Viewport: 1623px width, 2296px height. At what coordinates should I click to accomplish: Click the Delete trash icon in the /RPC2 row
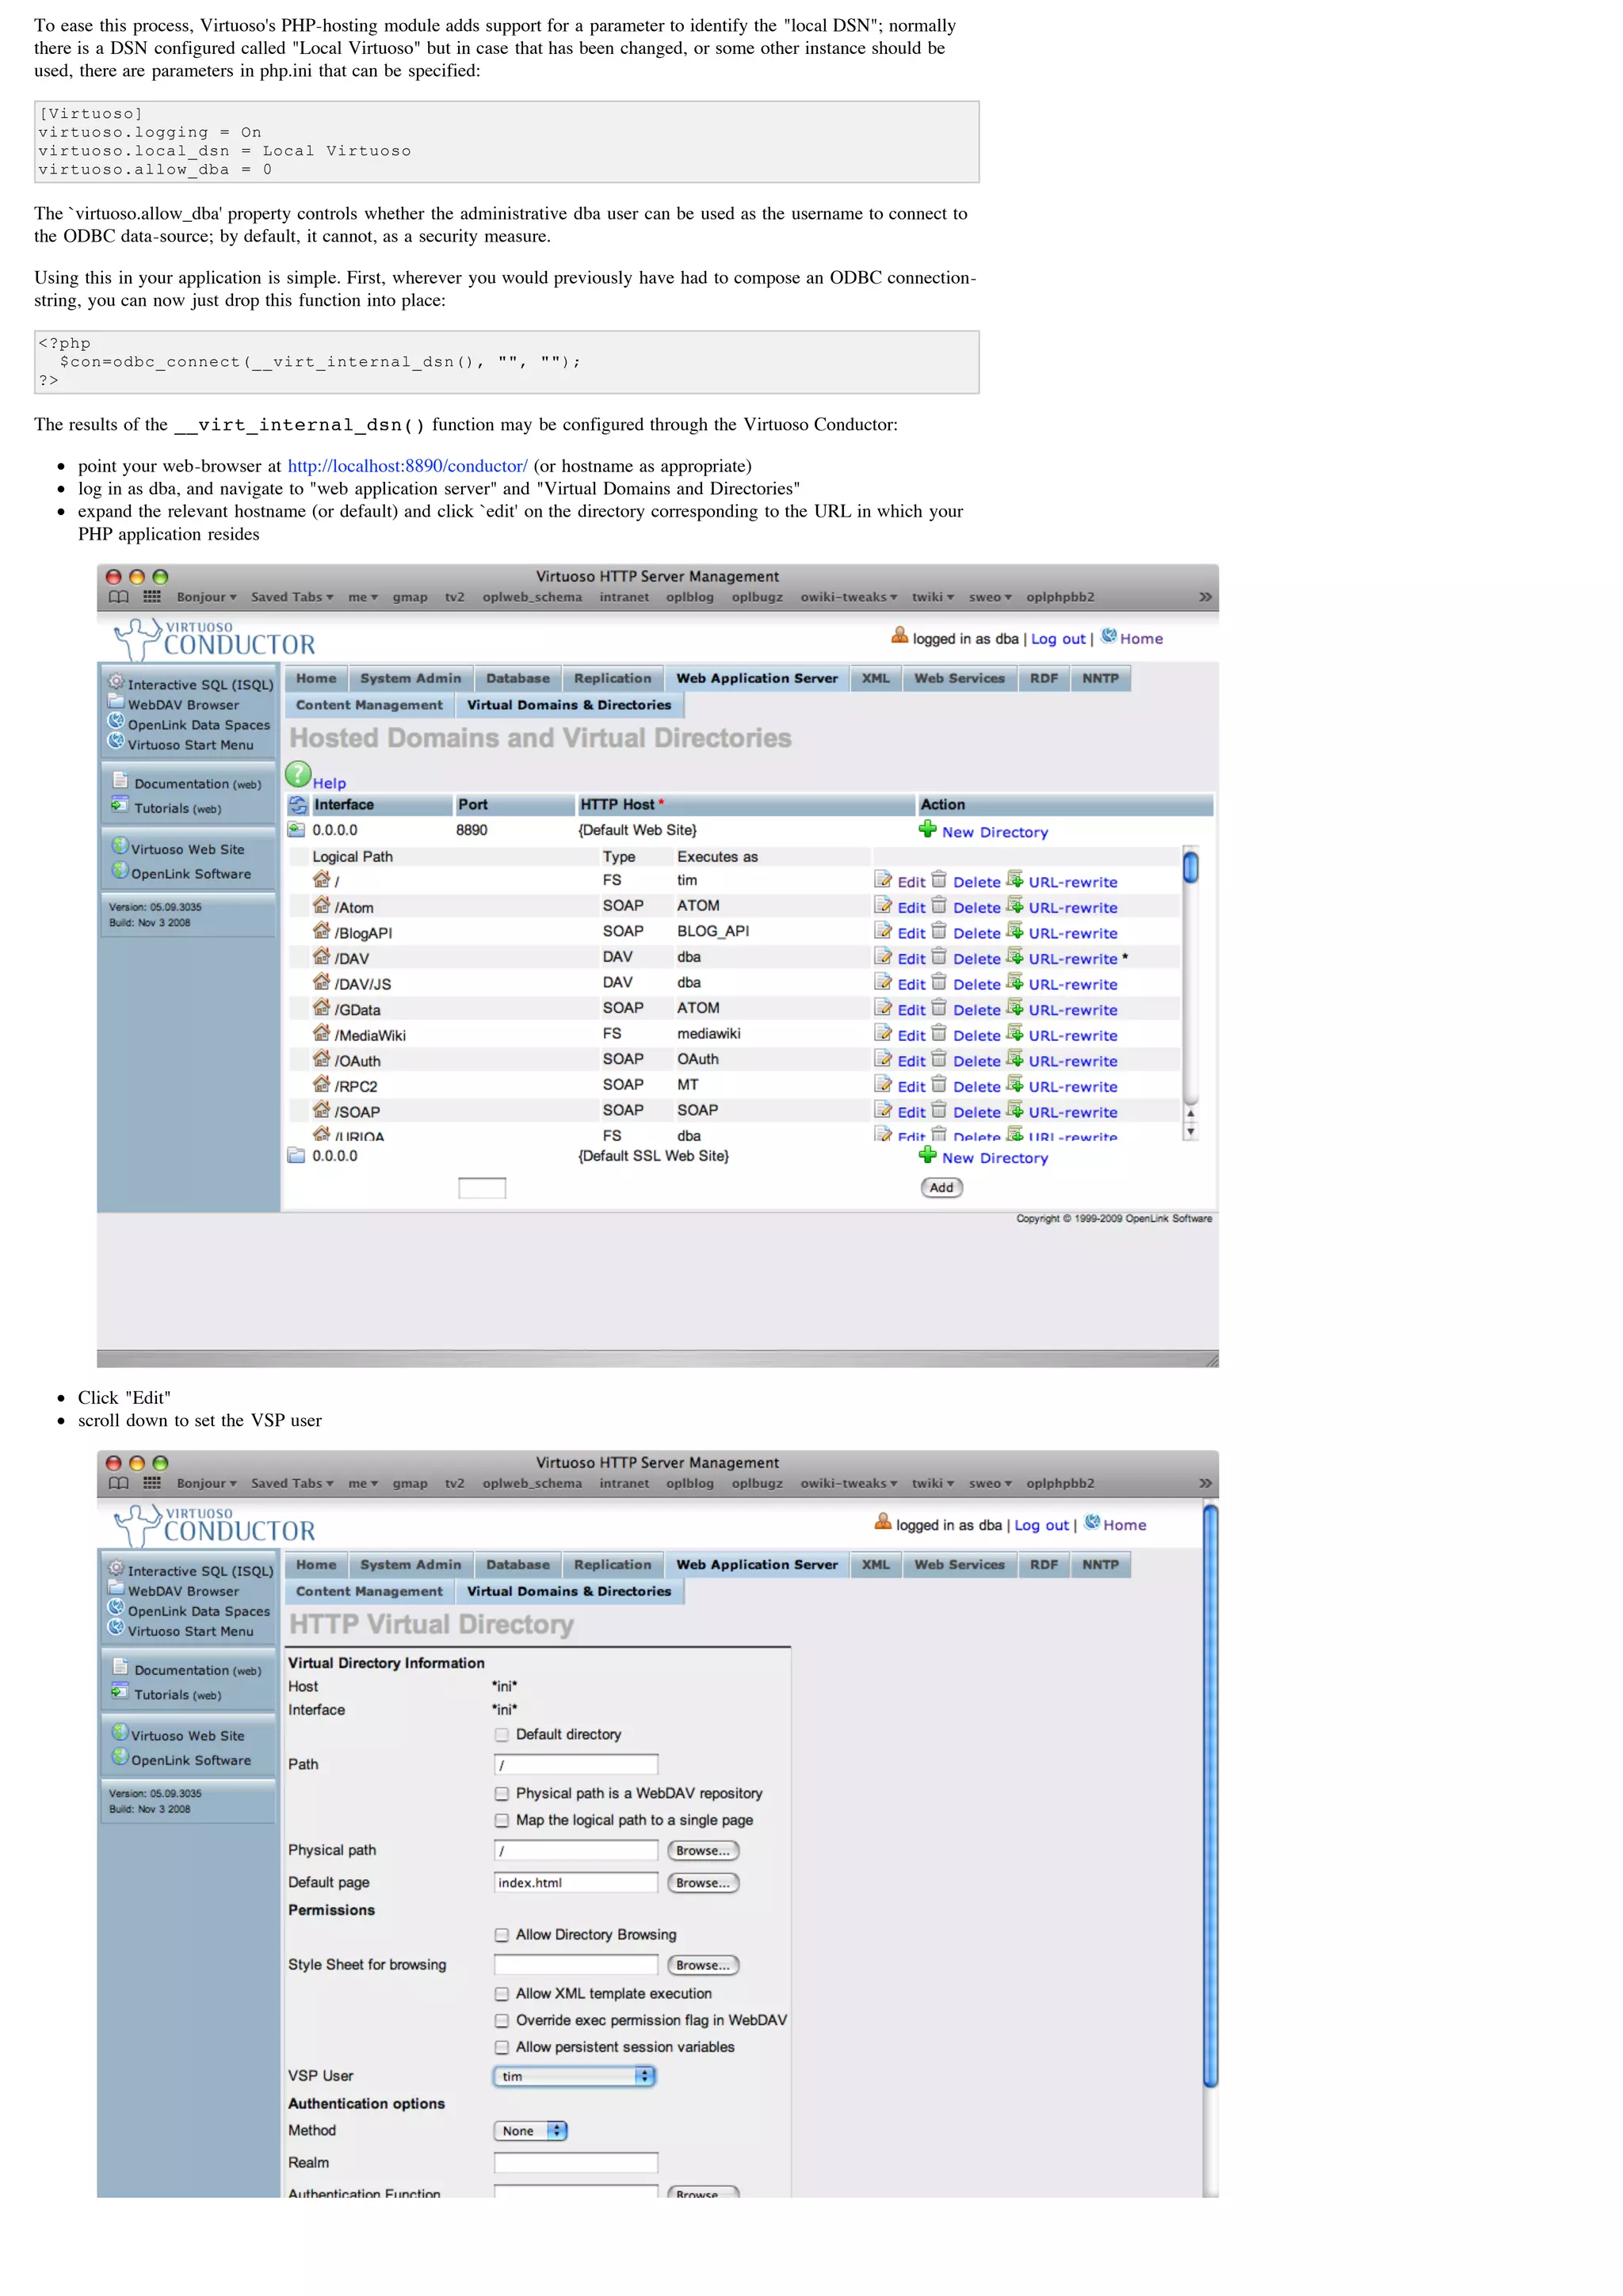click(x=939, y=1084)
